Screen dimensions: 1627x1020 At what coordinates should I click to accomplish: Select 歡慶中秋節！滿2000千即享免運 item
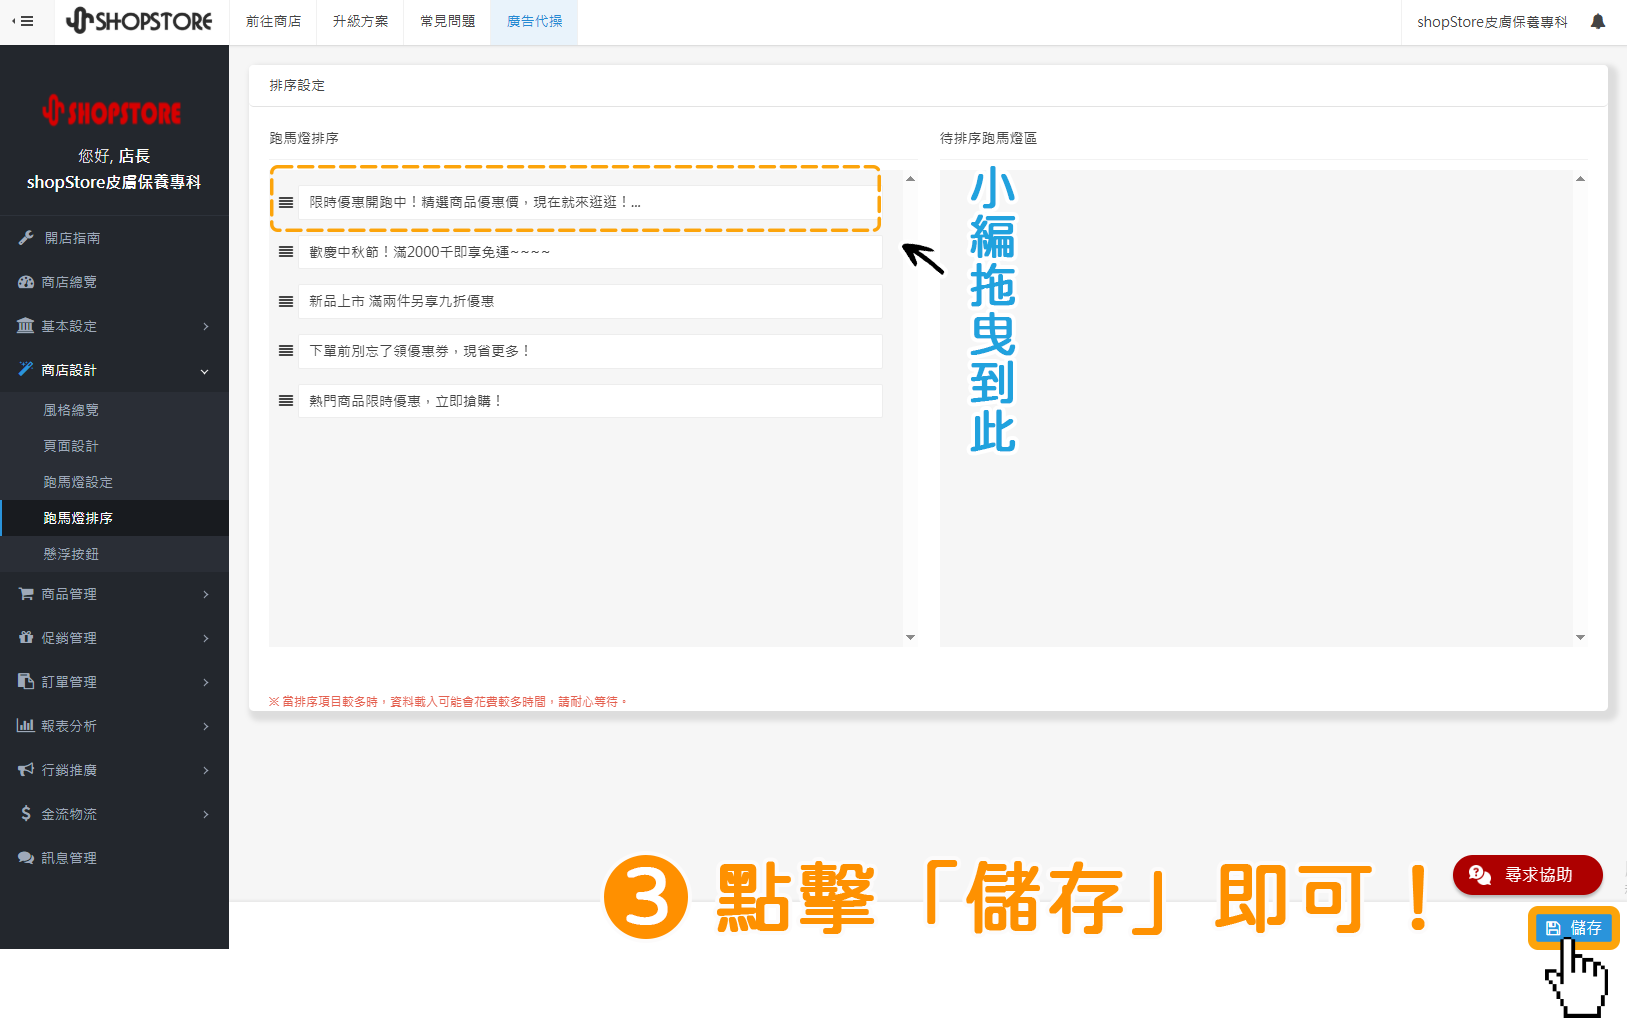(x=590, y=252)
